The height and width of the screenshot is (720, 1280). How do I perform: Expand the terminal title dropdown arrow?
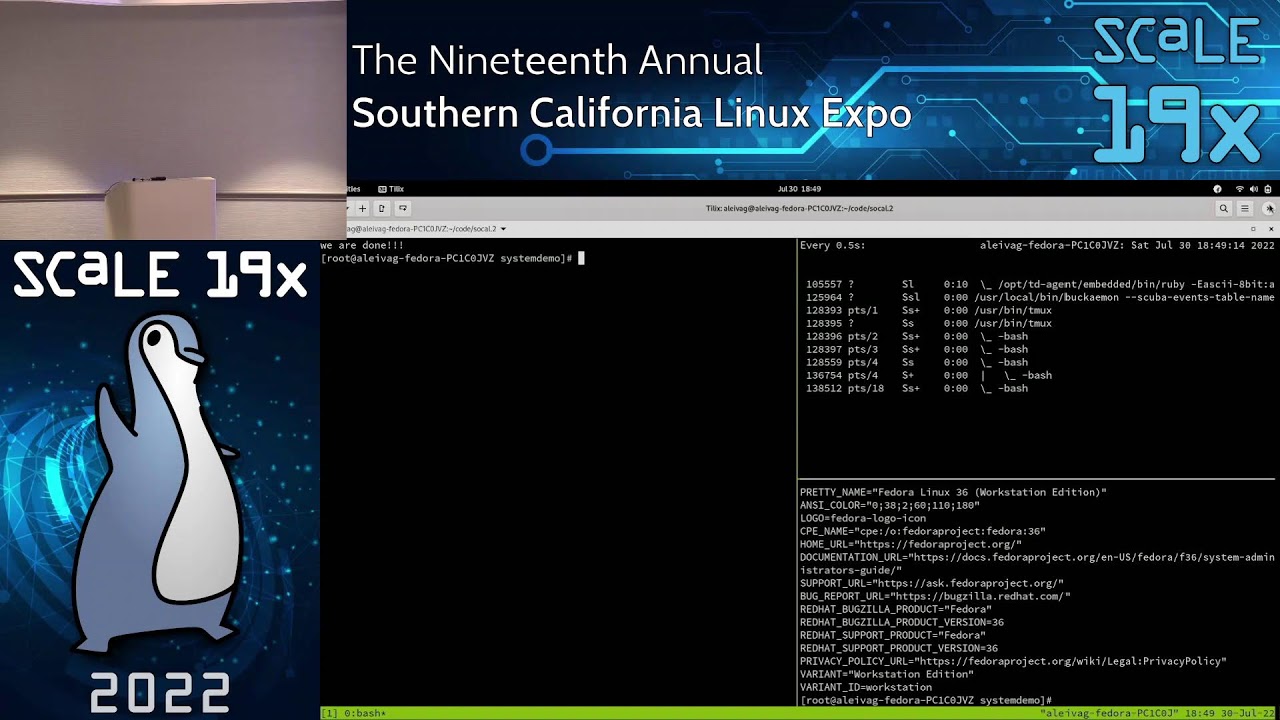(x=503, y=229)
